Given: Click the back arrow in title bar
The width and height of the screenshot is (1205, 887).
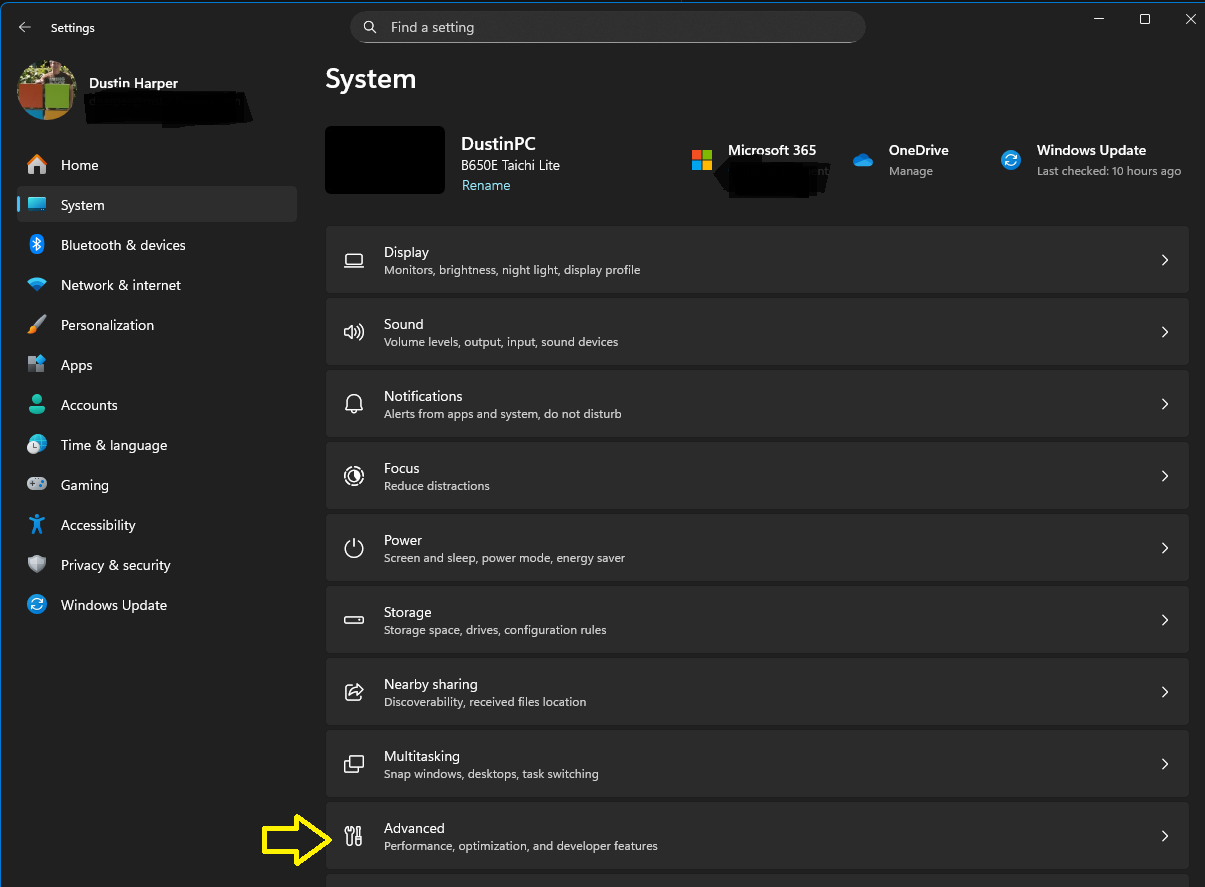Looking at the screenshot, I should (x=25, y=28).
